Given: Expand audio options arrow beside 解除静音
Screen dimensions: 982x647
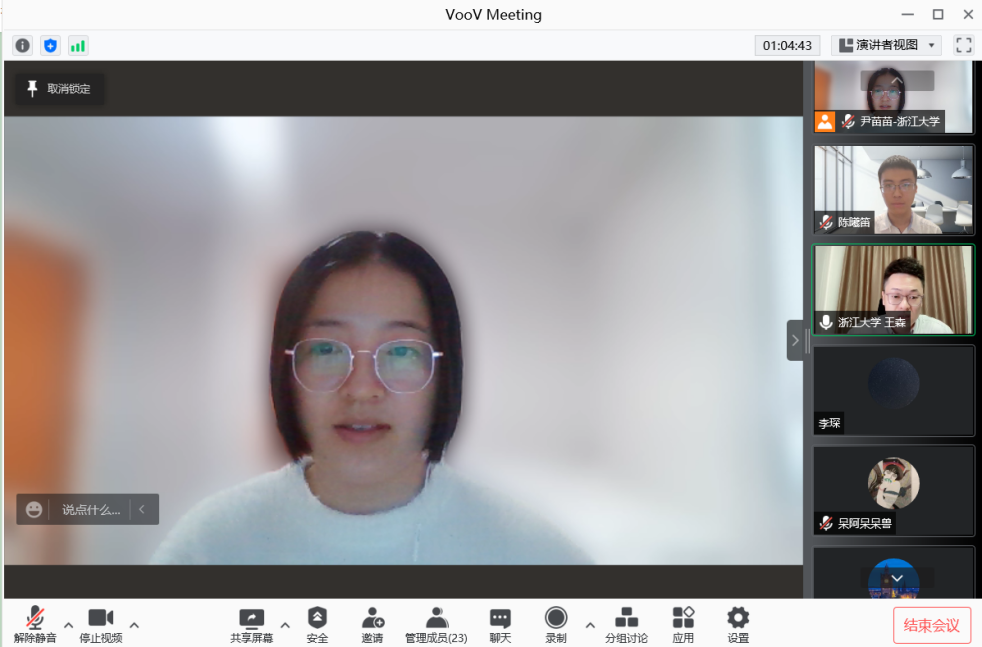Looking at the screenshot, I should pyautogui.click(x=68, y=625).
